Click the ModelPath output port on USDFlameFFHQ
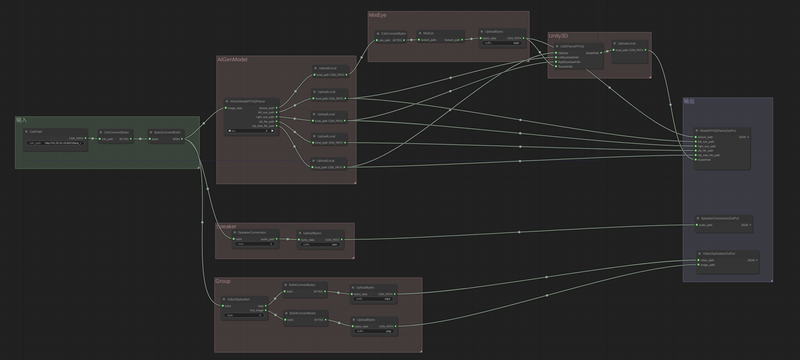The image size is (800, 360). point(601,53)
